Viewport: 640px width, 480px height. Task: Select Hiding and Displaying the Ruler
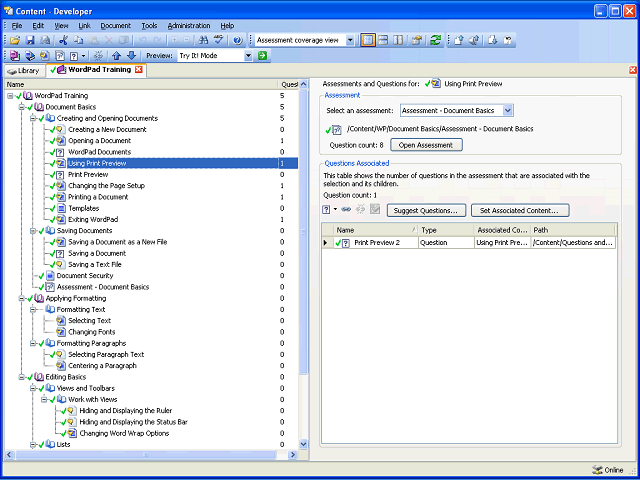(x=126, y=411)
